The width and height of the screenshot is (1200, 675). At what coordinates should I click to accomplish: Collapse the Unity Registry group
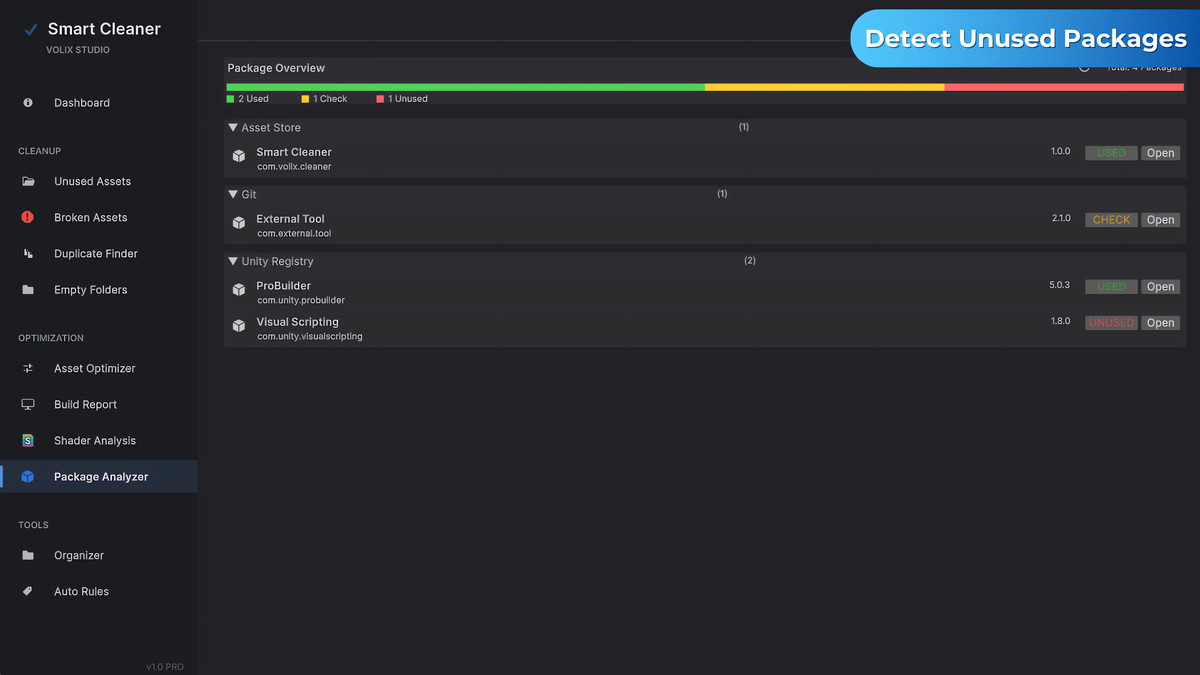pos(233,260)
